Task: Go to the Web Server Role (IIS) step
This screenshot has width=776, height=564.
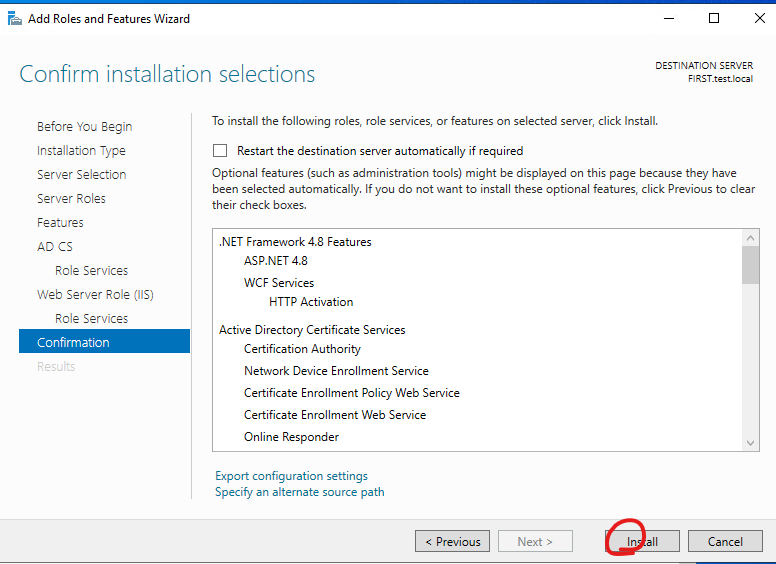Action: click(x=96, y=295)
